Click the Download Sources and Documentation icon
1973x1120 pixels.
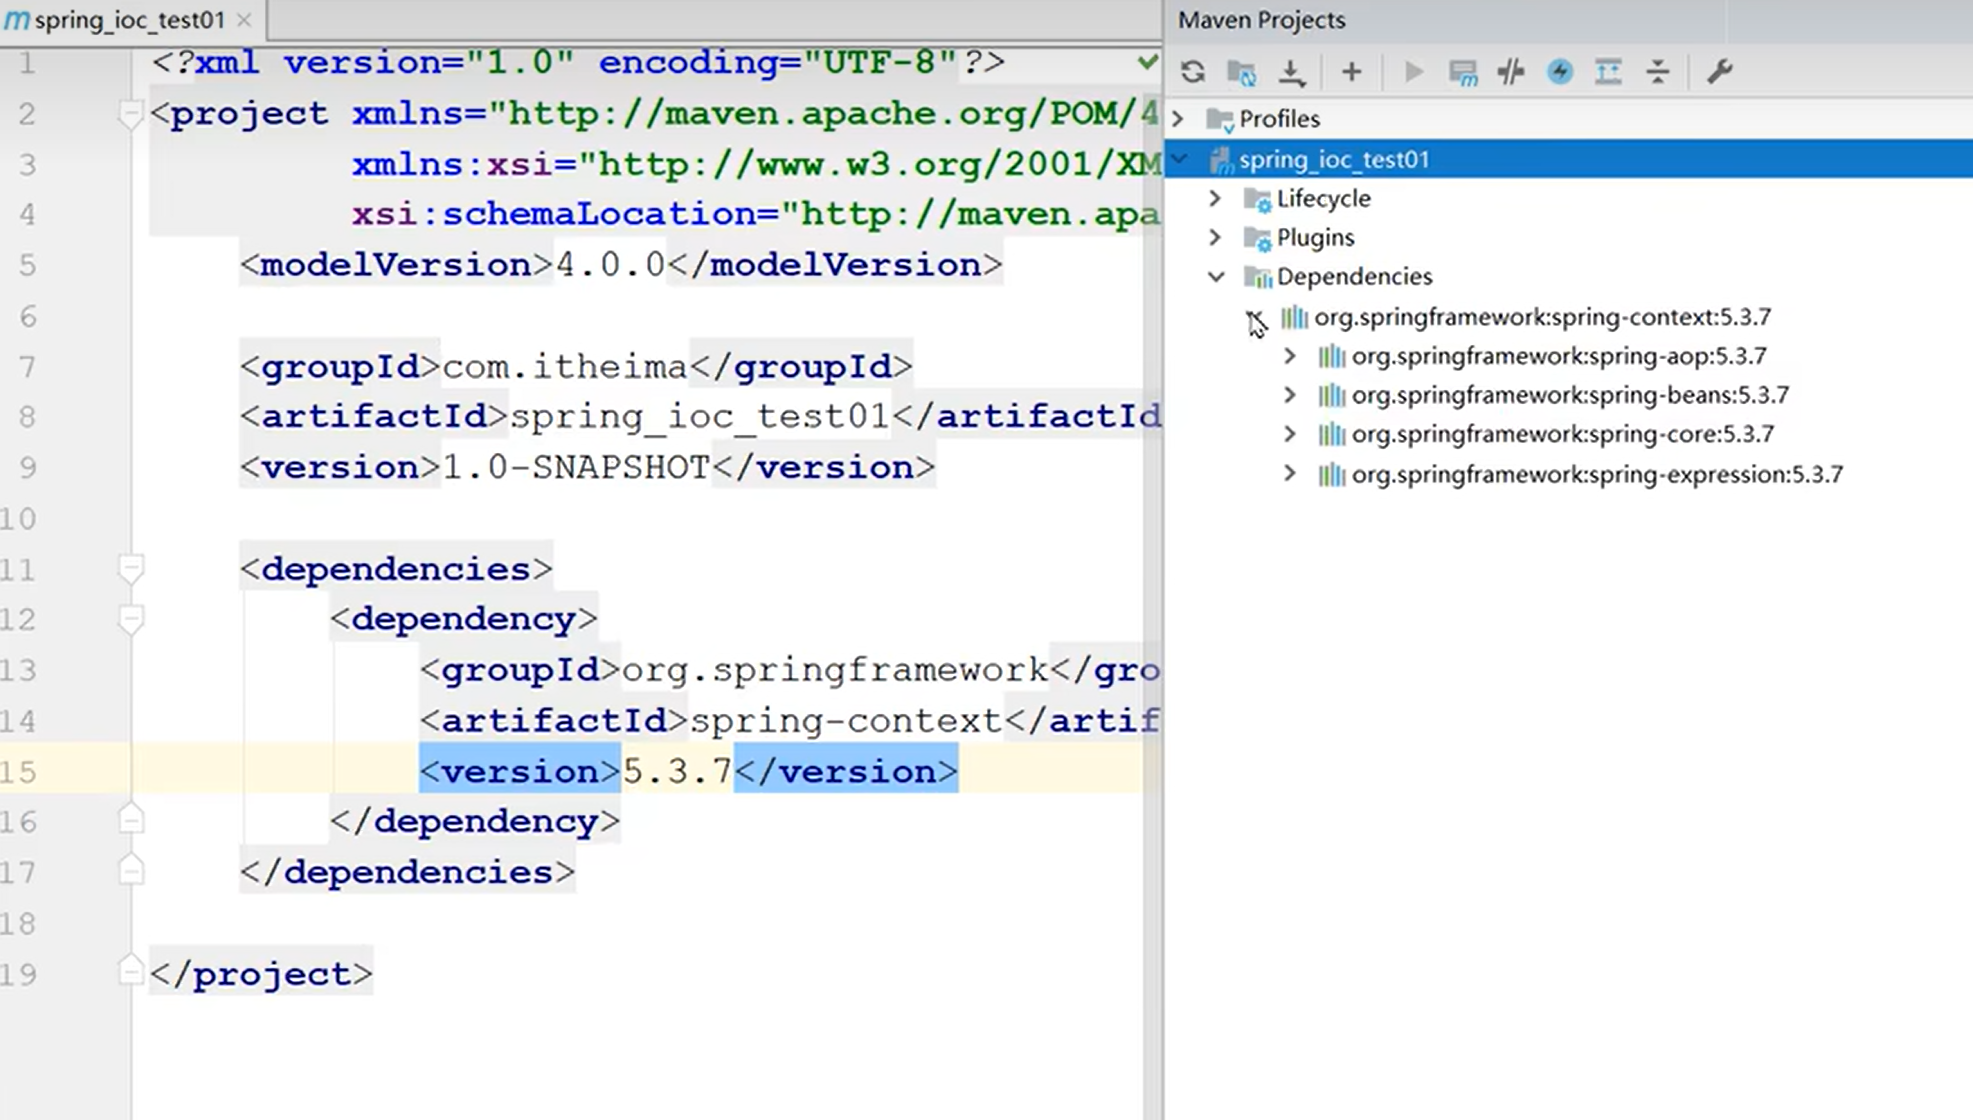(x=1292, y=72)
